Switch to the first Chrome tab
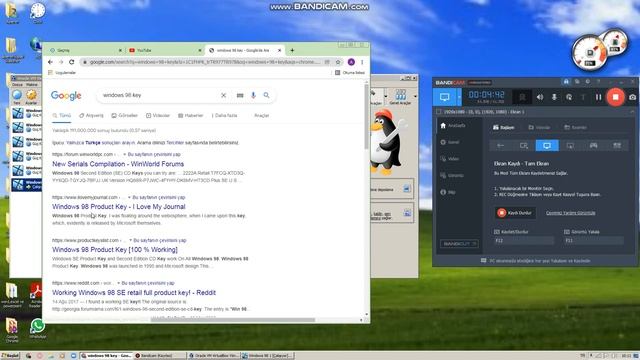The height and width of the screenshot is (360, 640). (x=86, y=50)
